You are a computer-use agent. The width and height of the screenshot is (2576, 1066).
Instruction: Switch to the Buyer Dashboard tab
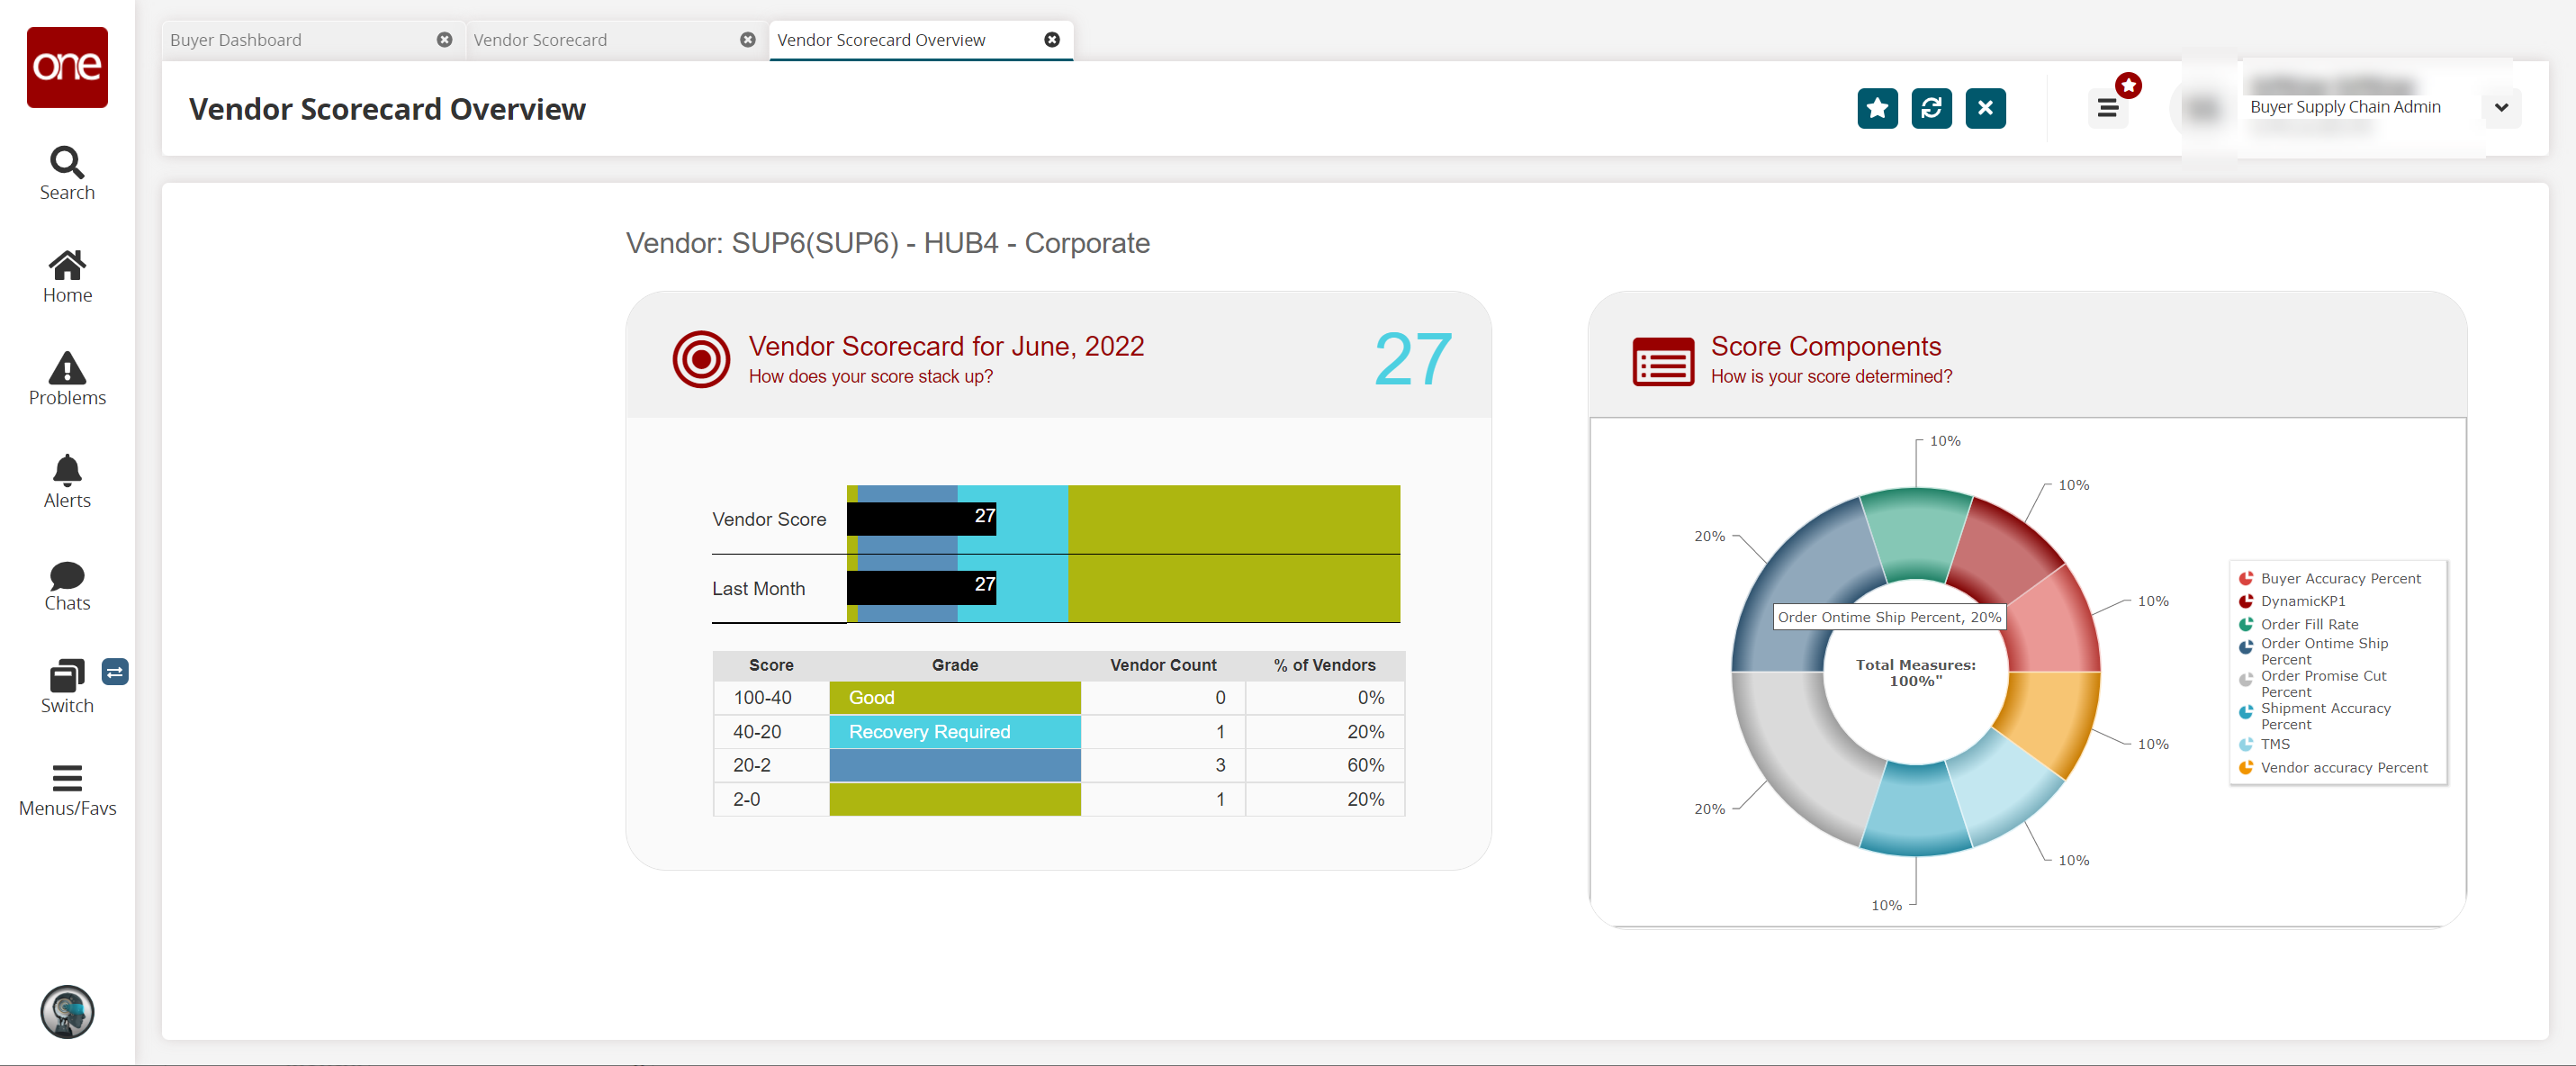tap(236, 40)
